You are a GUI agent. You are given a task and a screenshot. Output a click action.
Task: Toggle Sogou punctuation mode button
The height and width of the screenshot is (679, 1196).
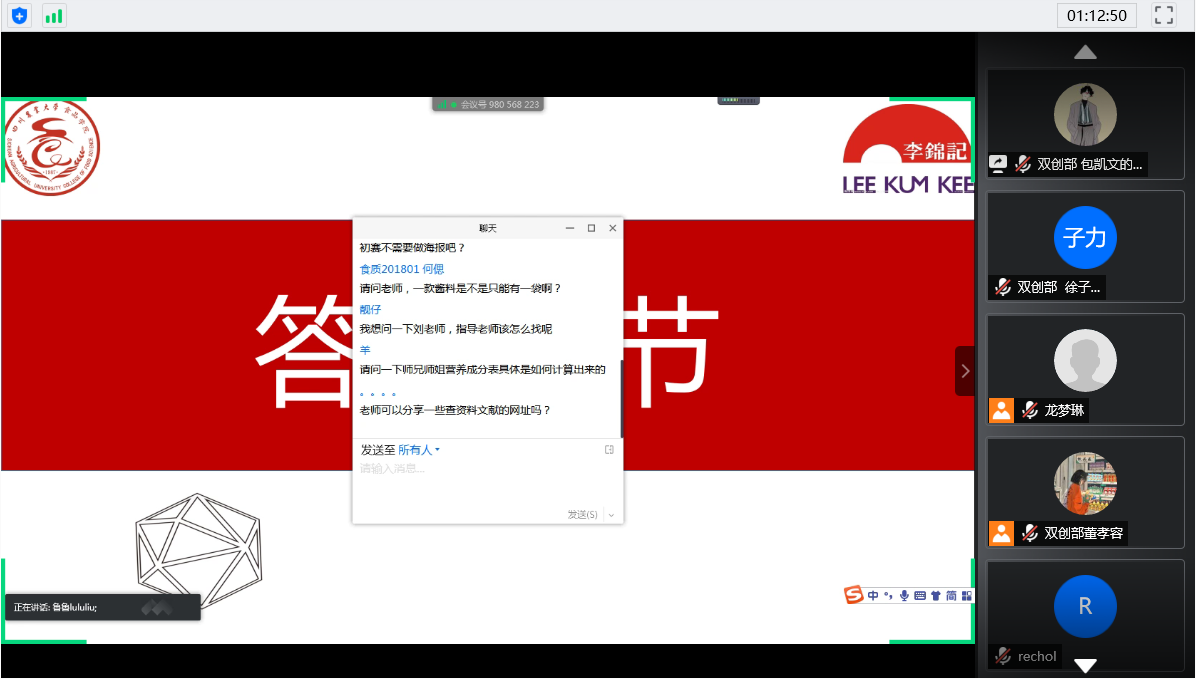[x=887, y=596]
